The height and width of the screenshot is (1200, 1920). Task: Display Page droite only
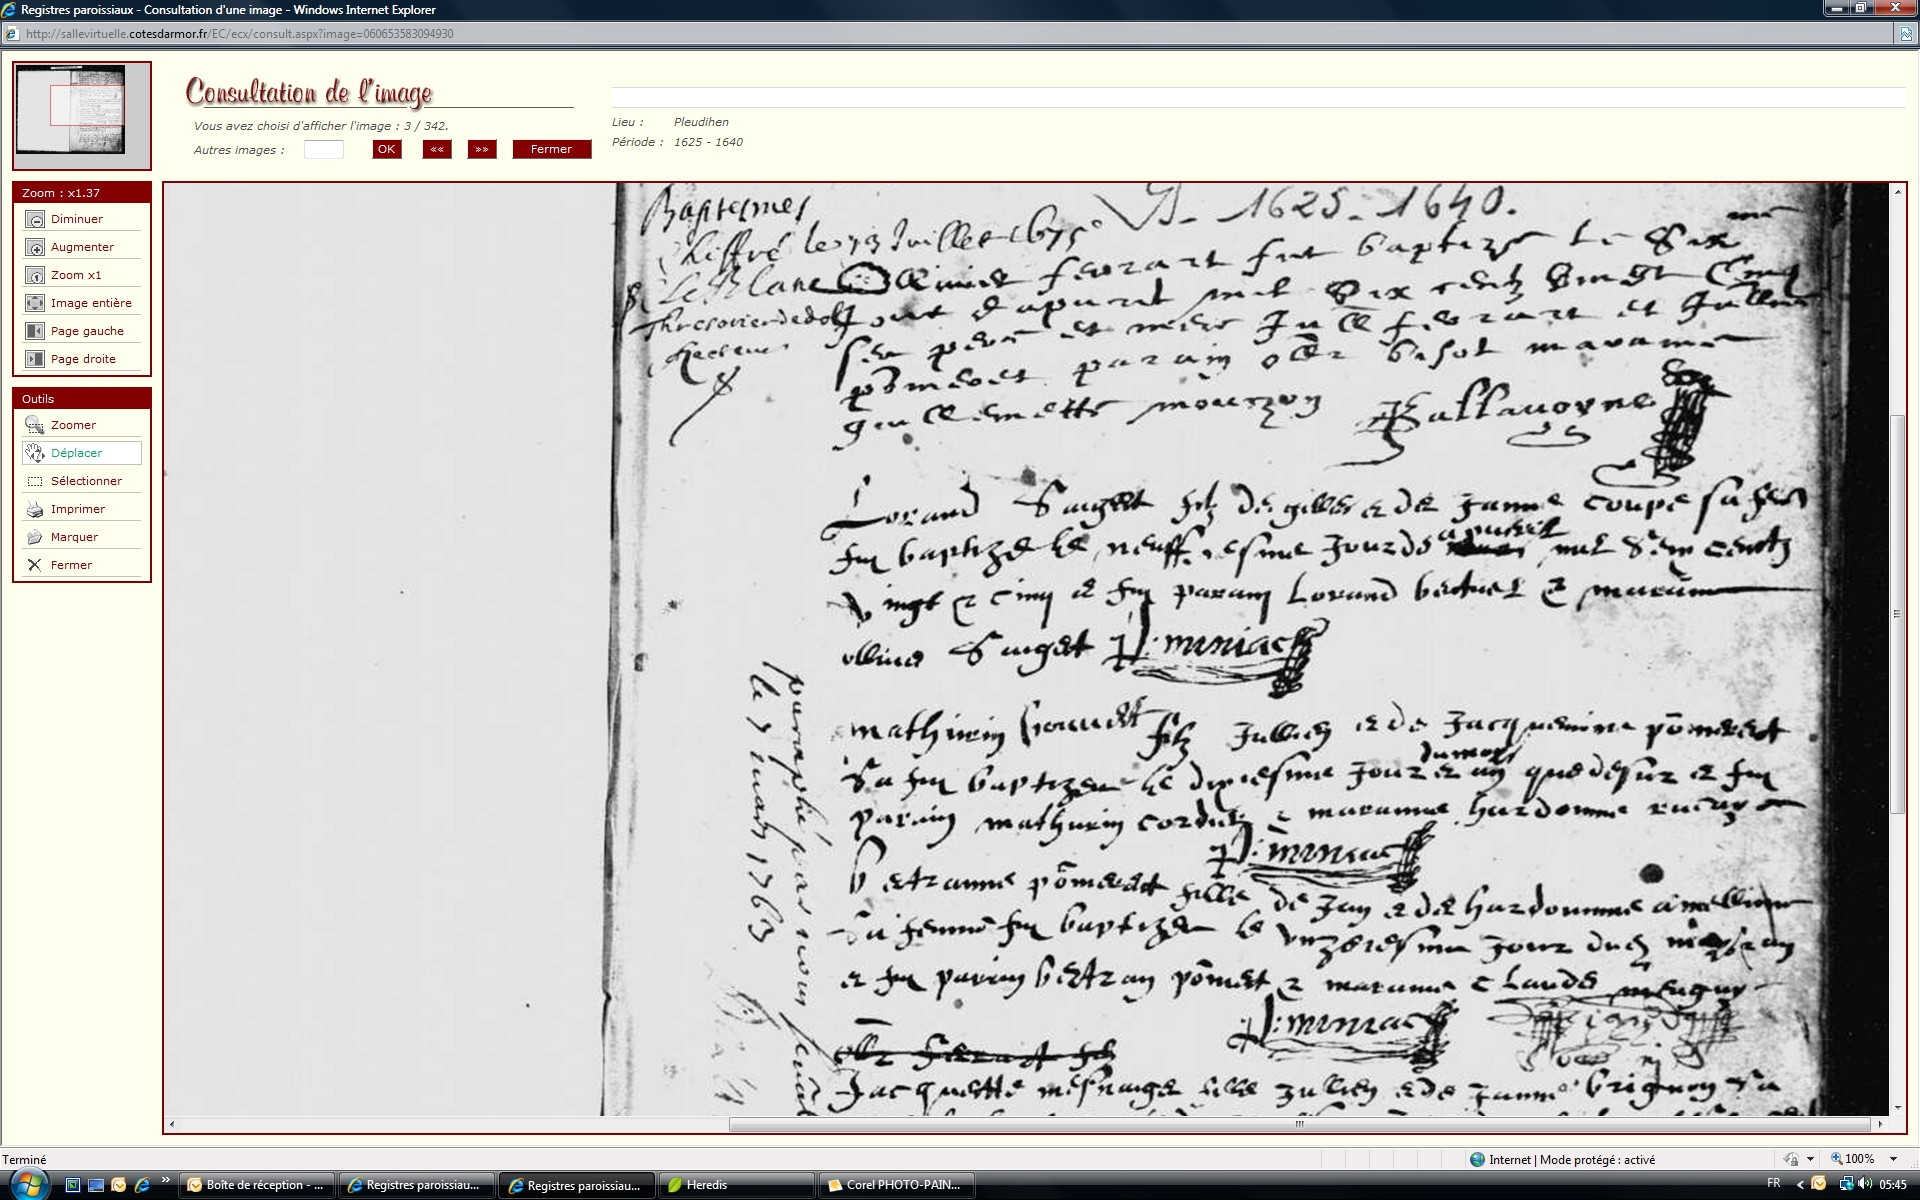coord(35,359)
